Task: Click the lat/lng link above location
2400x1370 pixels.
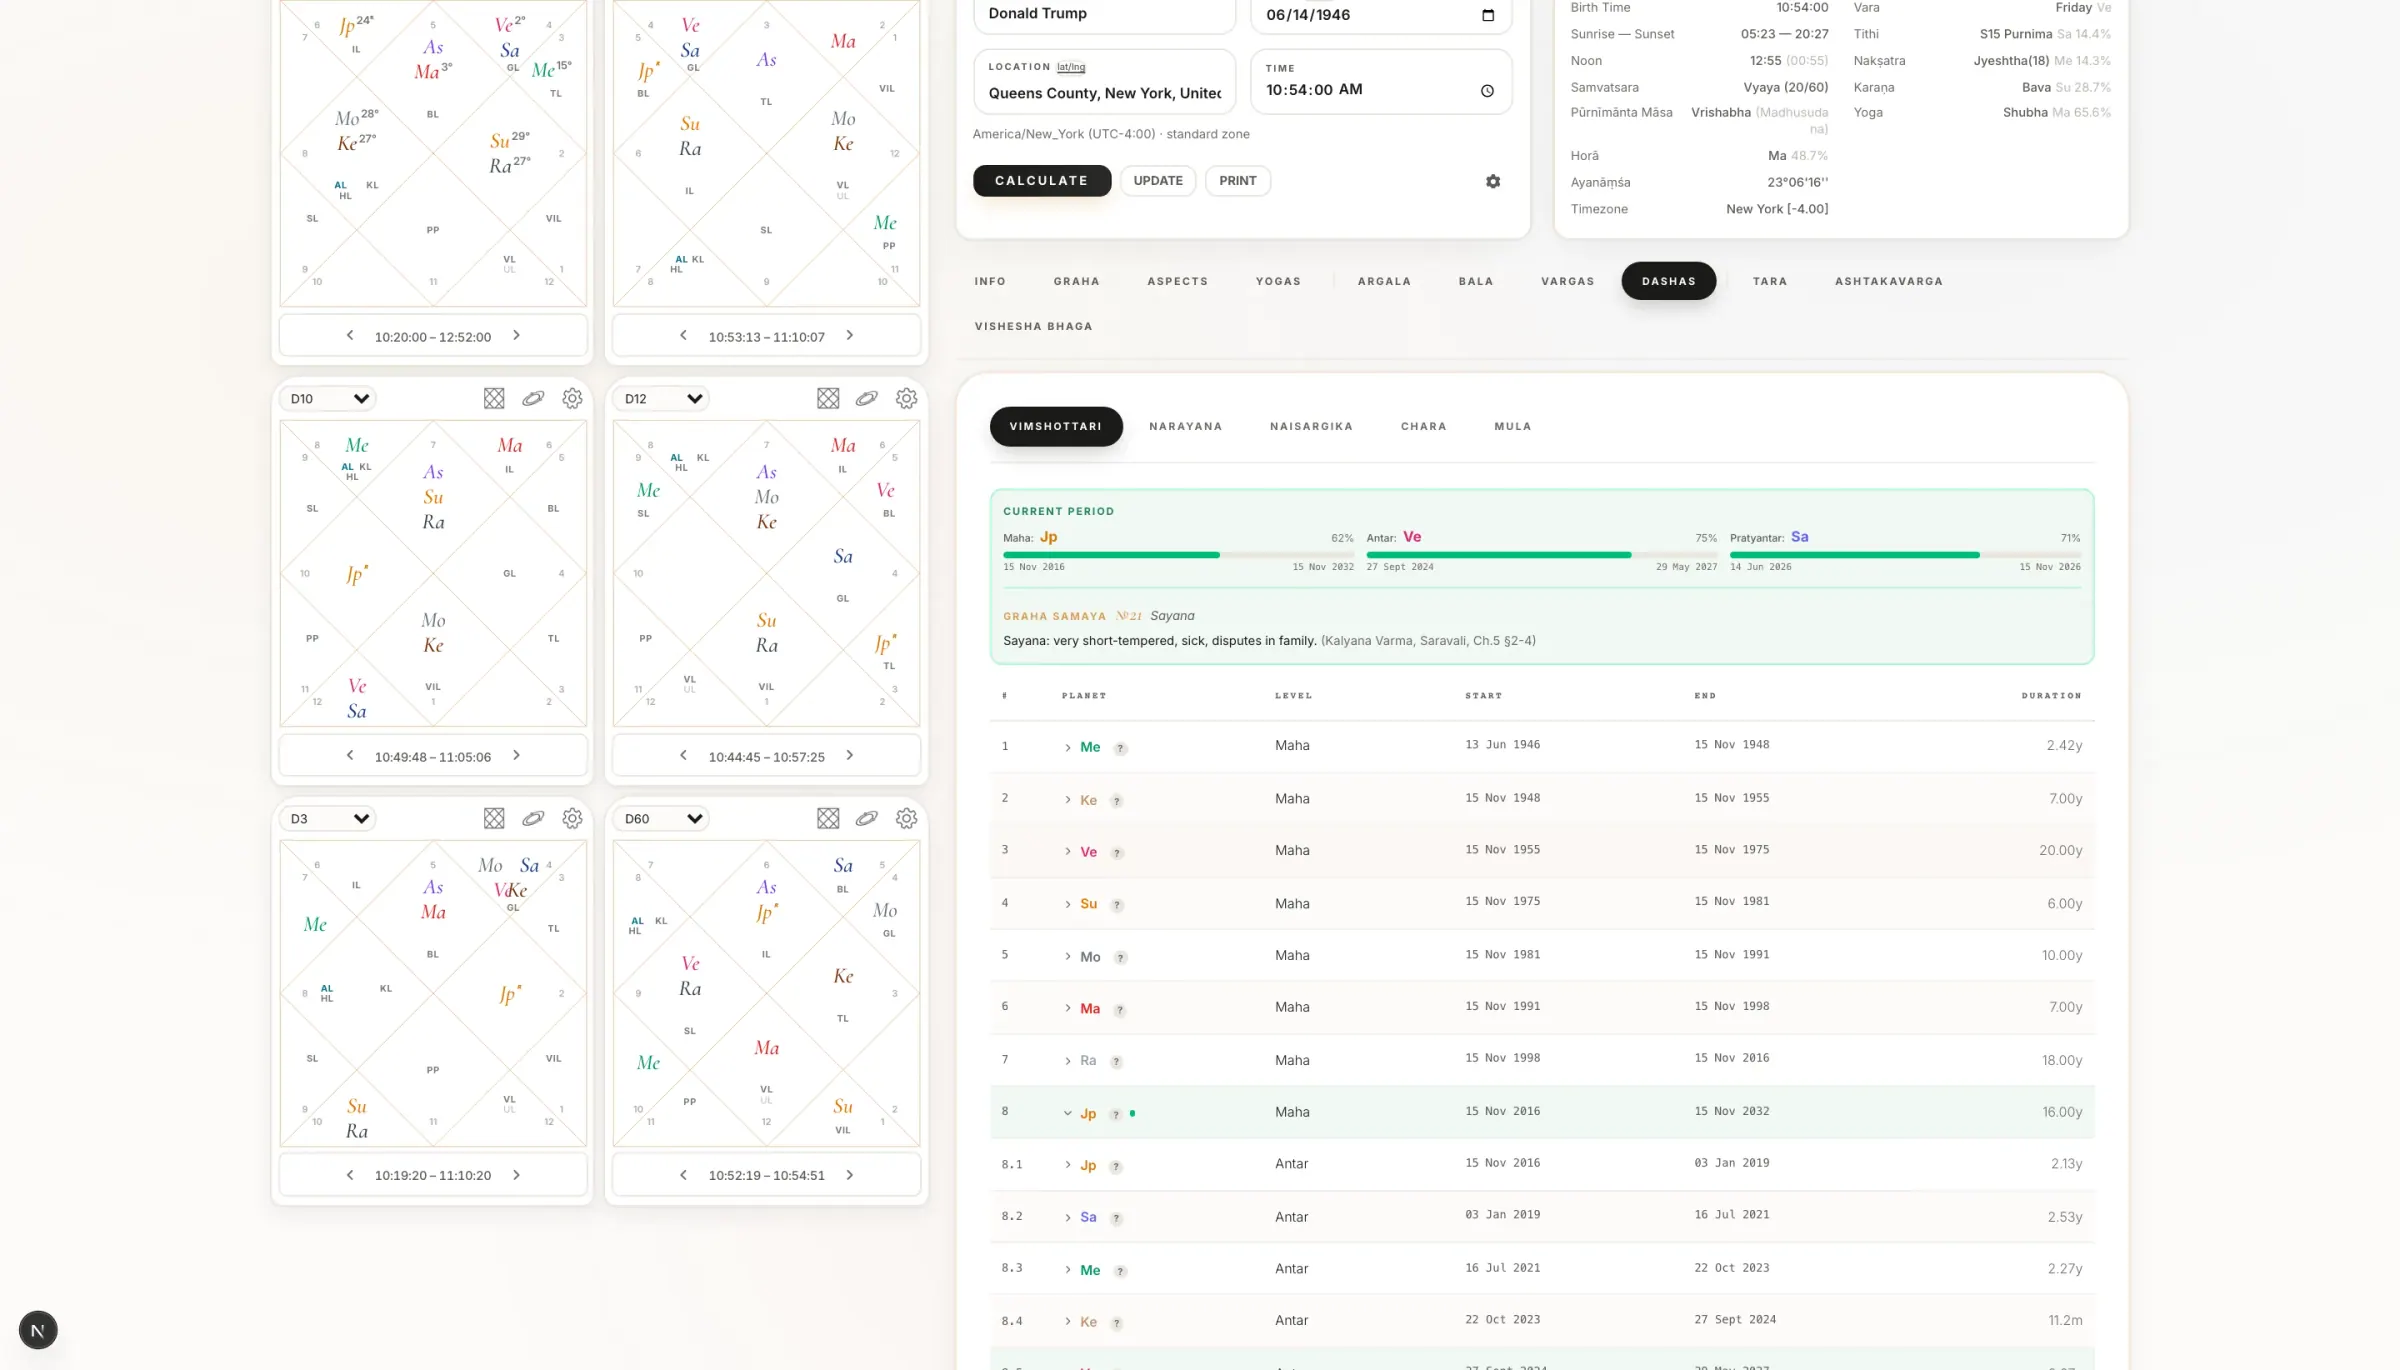Action: (x=1070, y=67)
